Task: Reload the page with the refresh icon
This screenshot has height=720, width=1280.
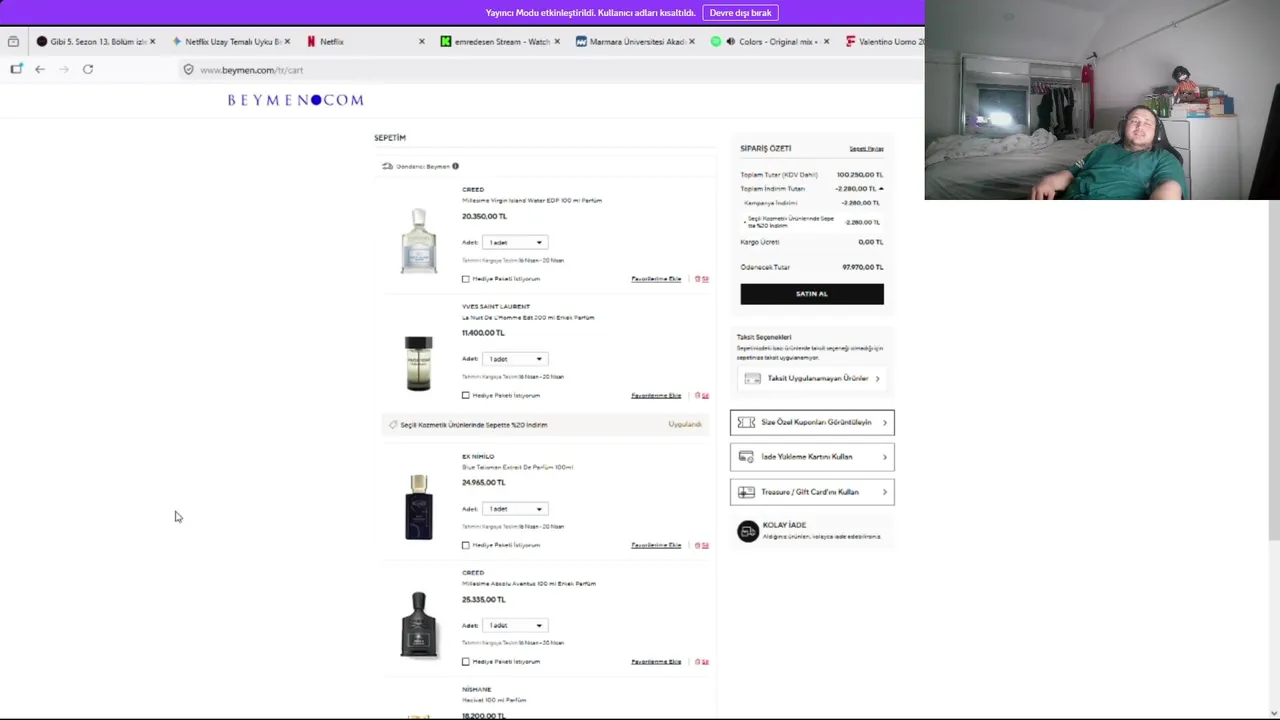Action: 88,69
